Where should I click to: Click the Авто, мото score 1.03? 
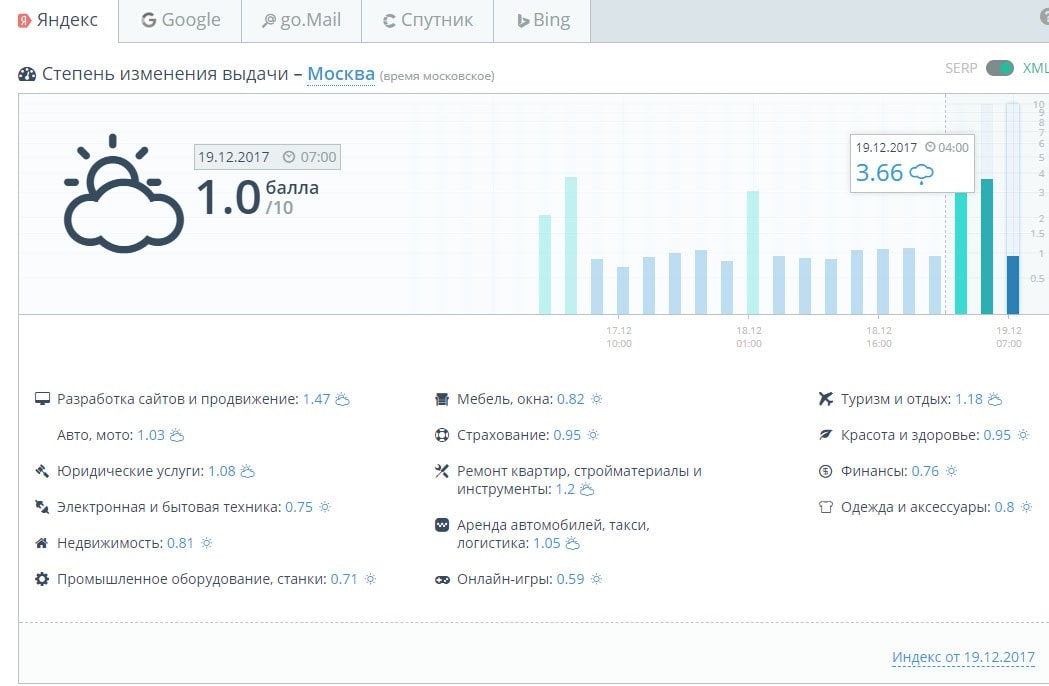point(150,435)
